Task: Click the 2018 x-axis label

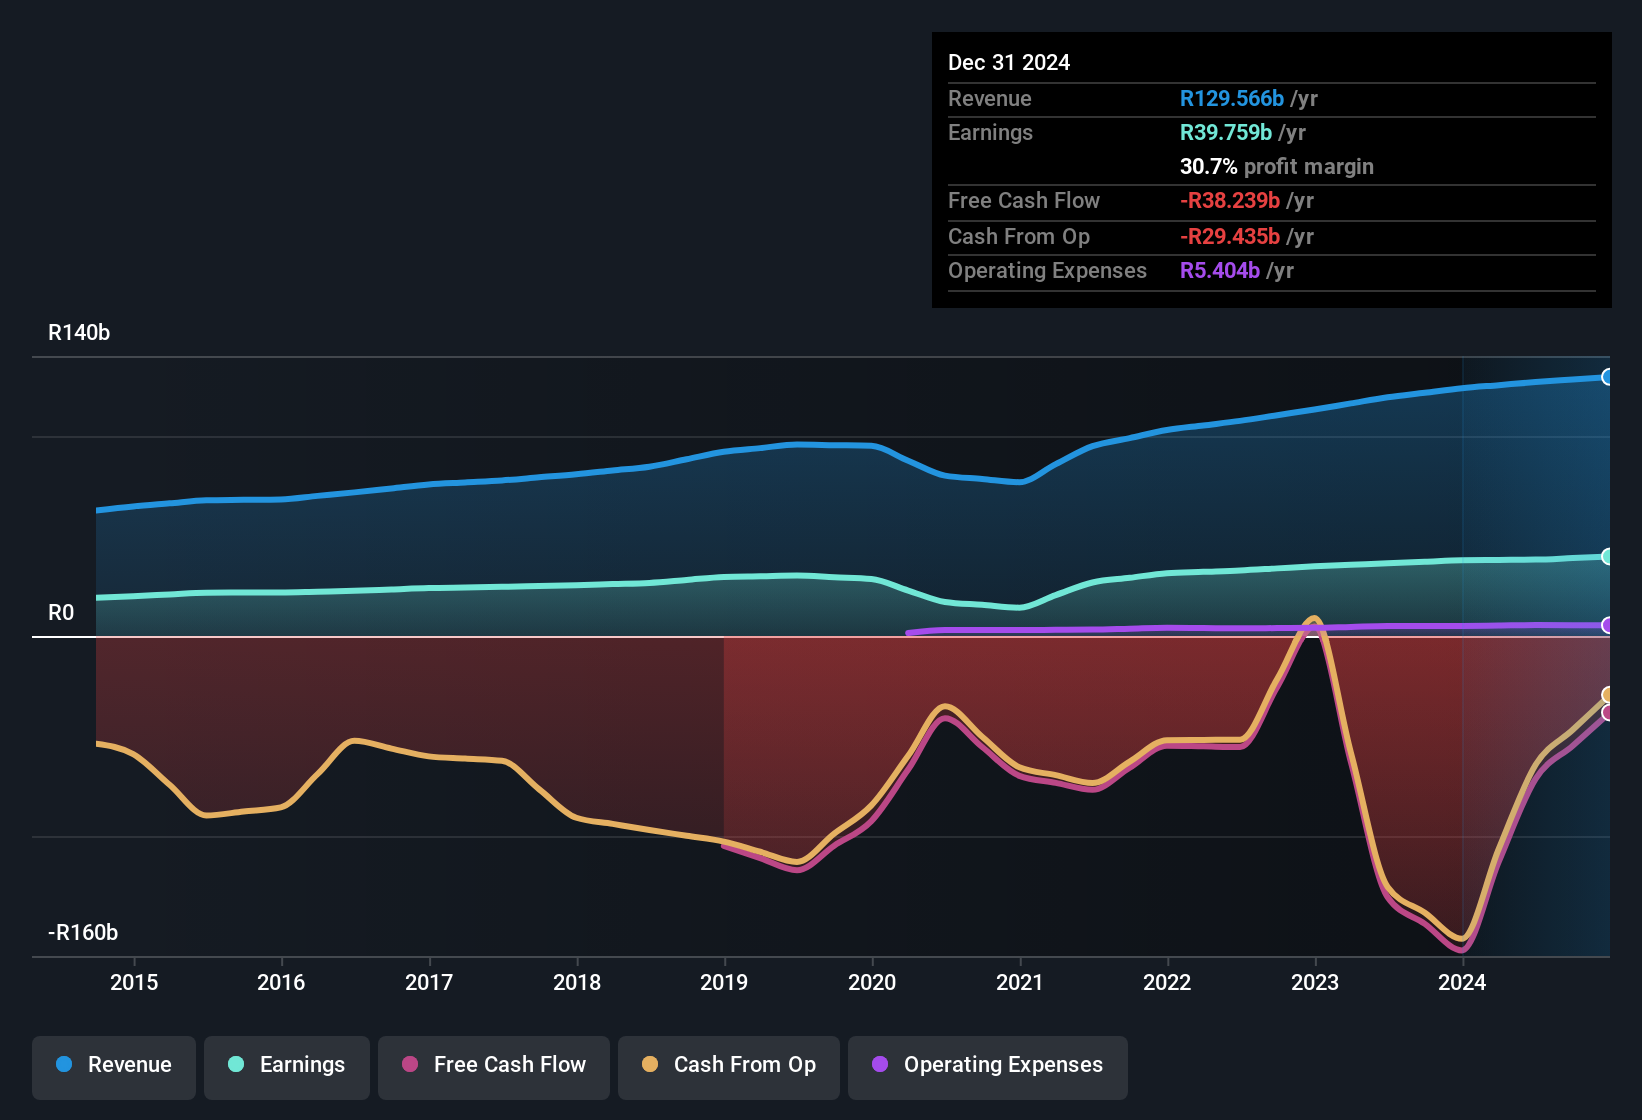Action: click(x=577, y=982)
